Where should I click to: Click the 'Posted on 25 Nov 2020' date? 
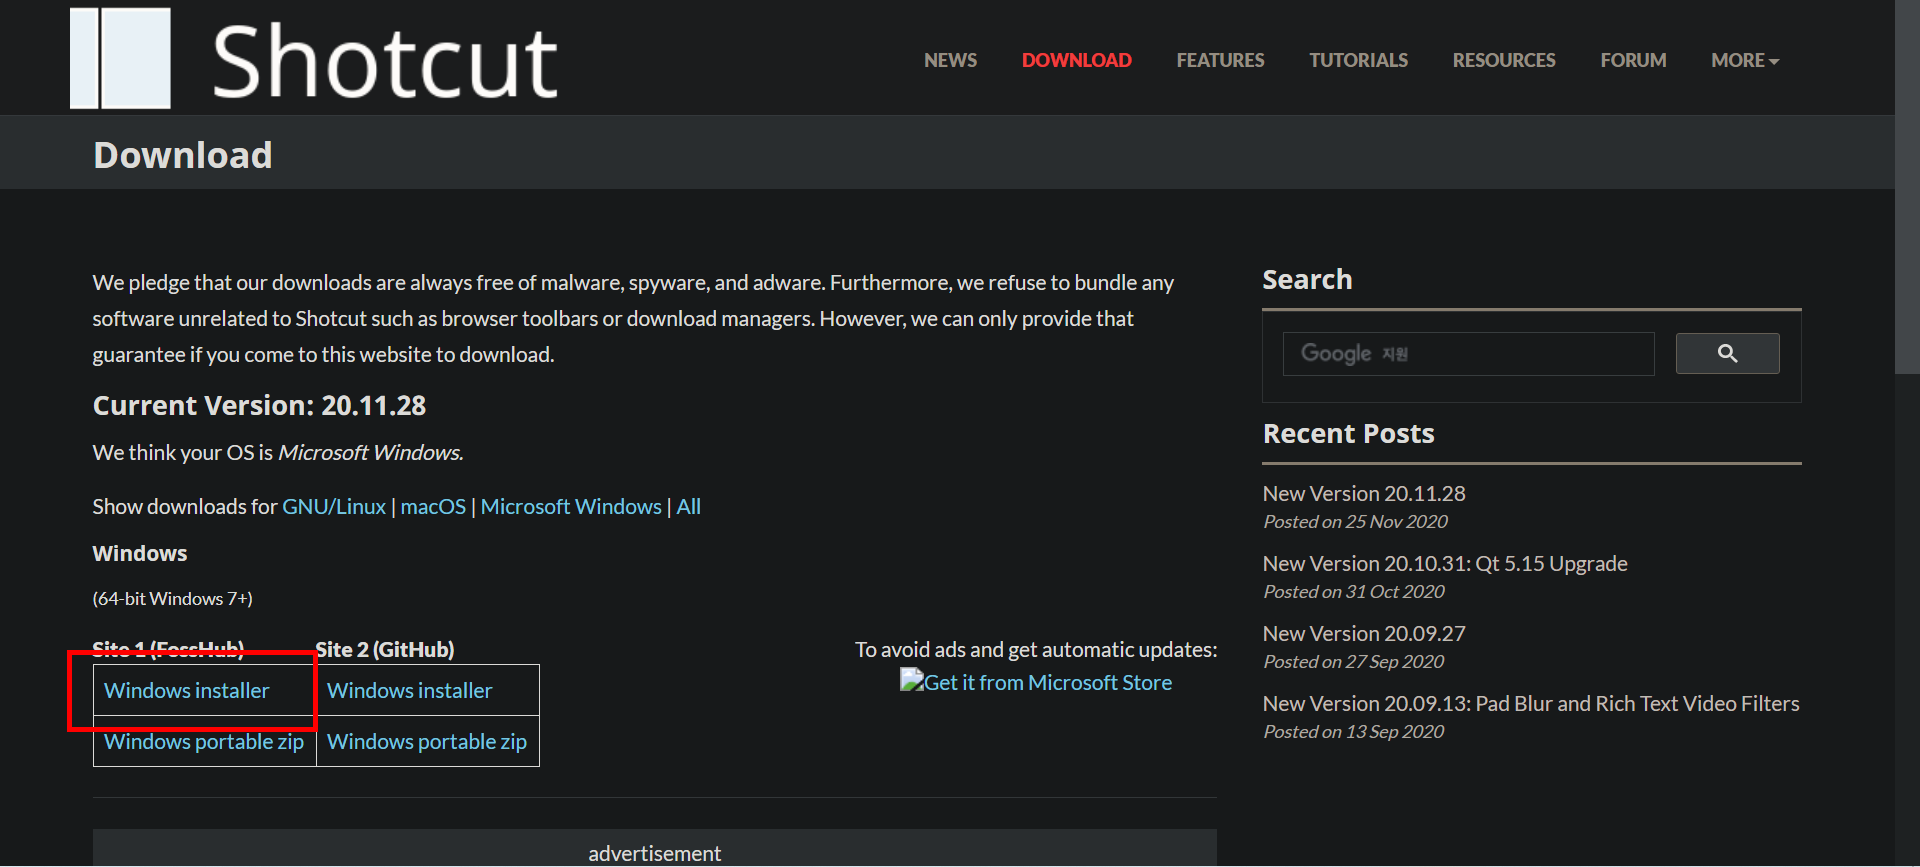pyautogui.click(x=1355, y=522)
